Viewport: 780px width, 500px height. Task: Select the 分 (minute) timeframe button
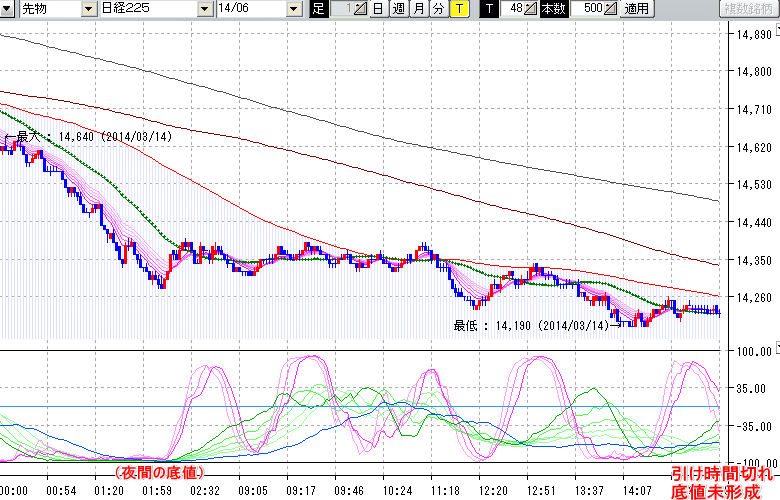[x=439, y=9]
